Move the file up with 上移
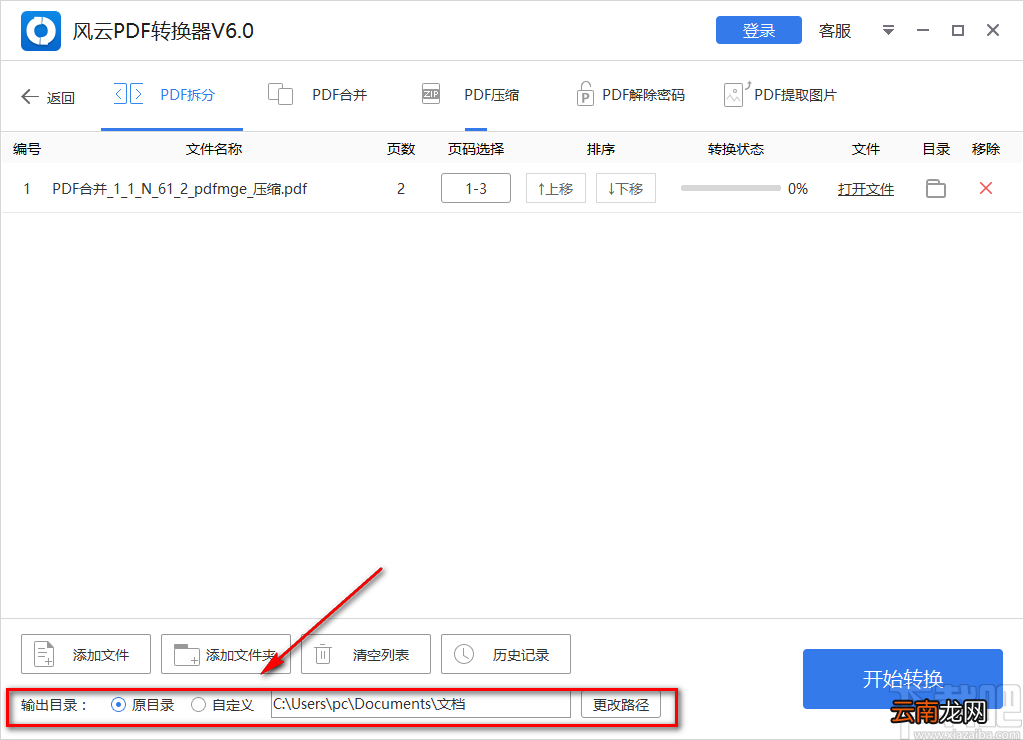The image size is (1024, 740). coord(556,189)
